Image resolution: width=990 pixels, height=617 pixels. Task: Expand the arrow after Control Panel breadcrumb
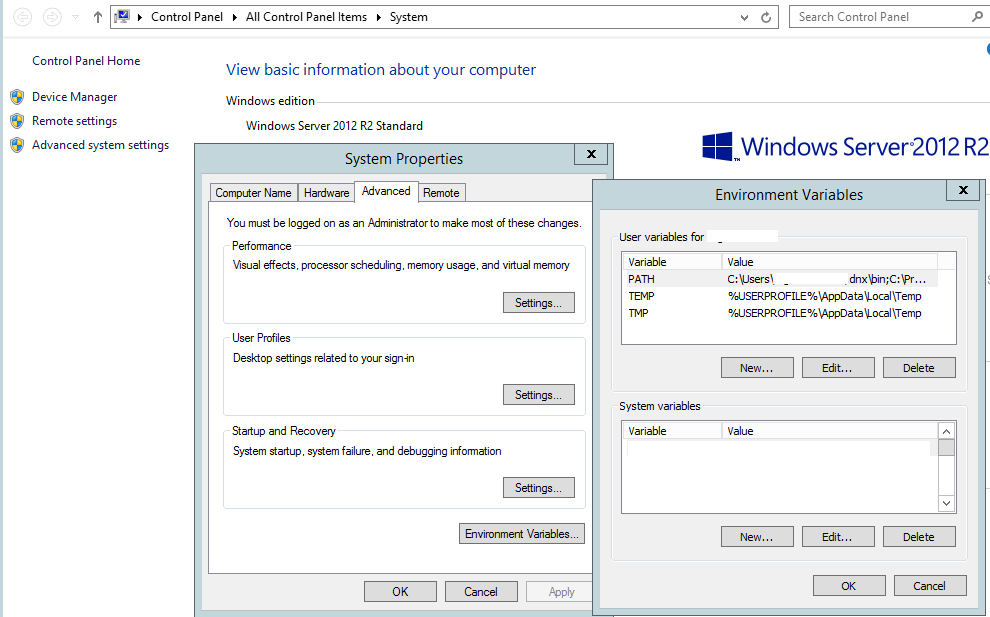(x=234, y=17)
